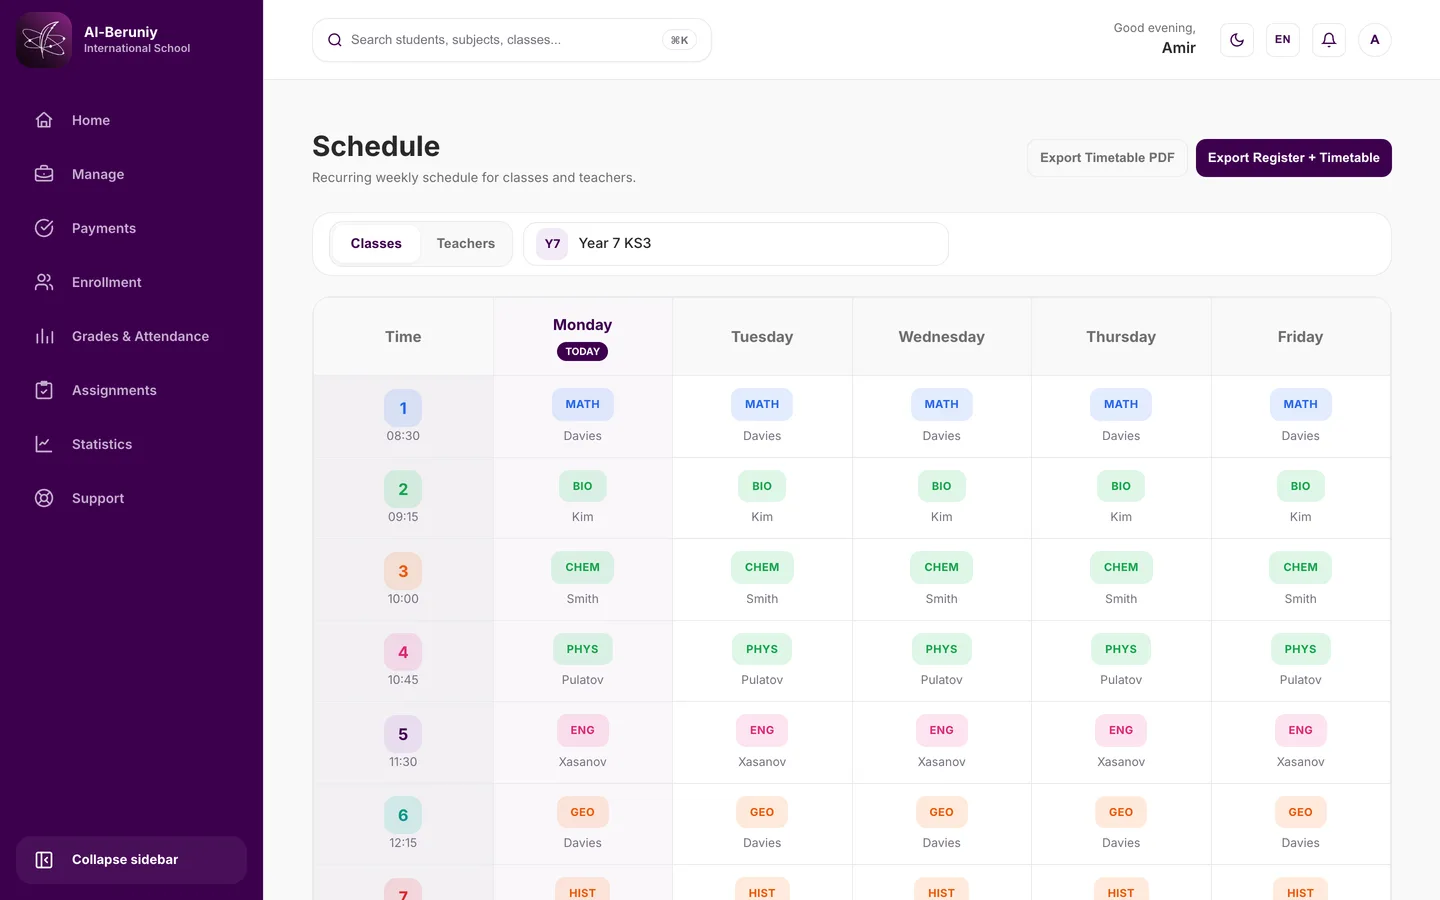Open user avatar A menu

pos(1375,40)
